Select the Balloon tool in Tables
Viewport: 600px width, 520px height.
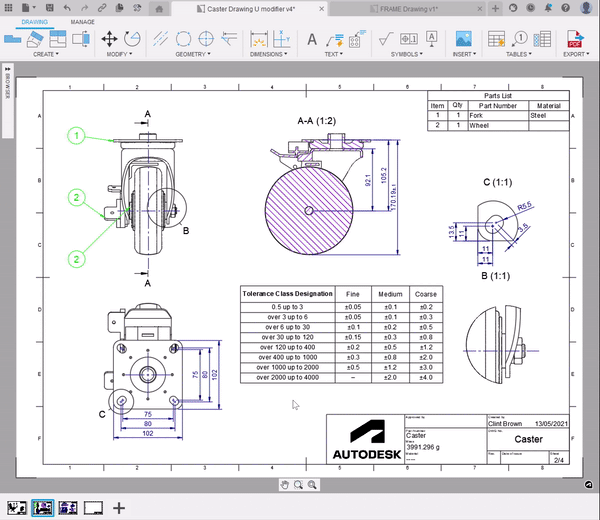coord(522,40)
